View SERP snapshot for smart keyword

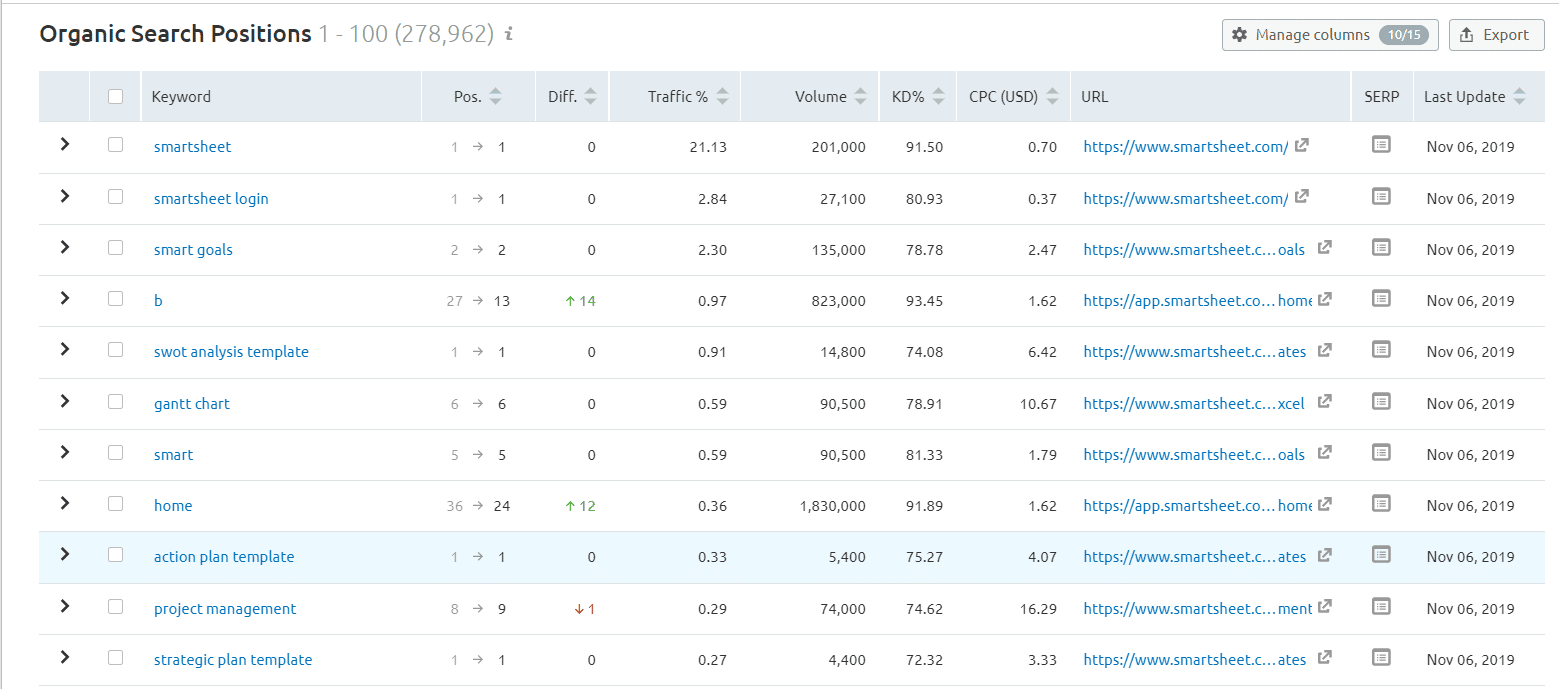1381,452
